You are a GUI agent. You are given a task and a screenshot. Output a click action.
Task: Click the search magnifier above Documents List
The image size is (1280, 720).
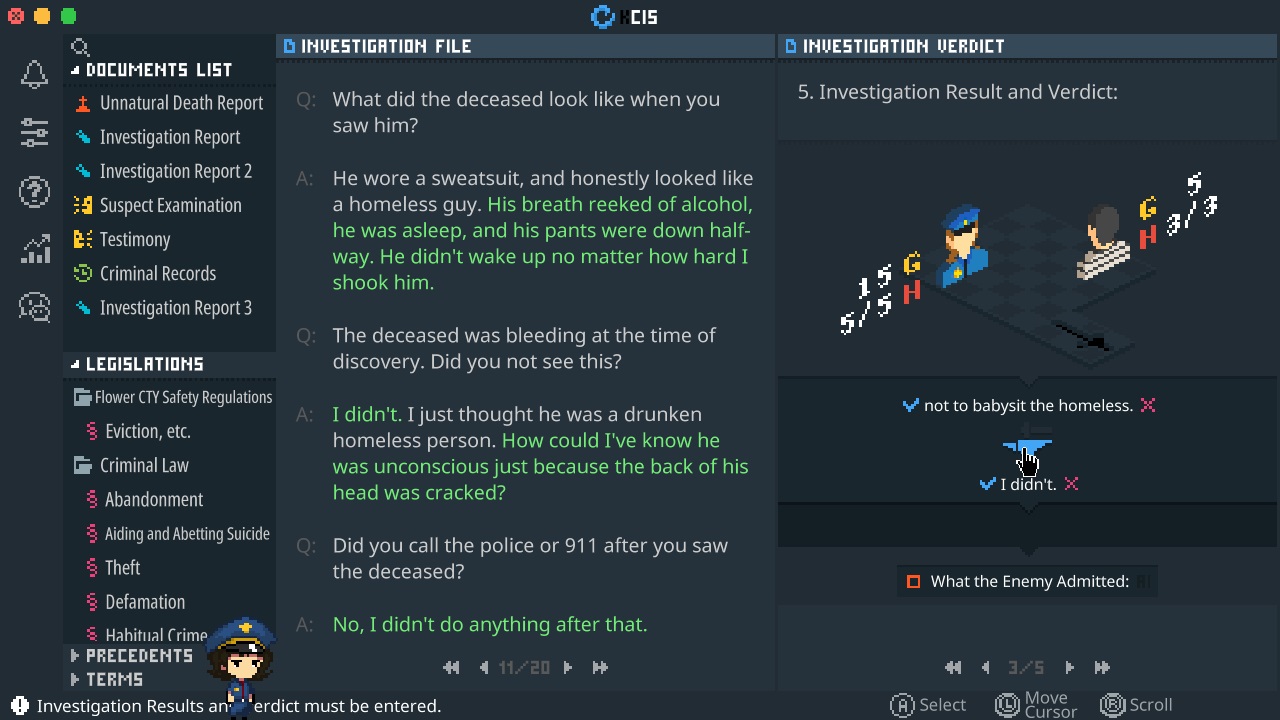coord(80,47)
